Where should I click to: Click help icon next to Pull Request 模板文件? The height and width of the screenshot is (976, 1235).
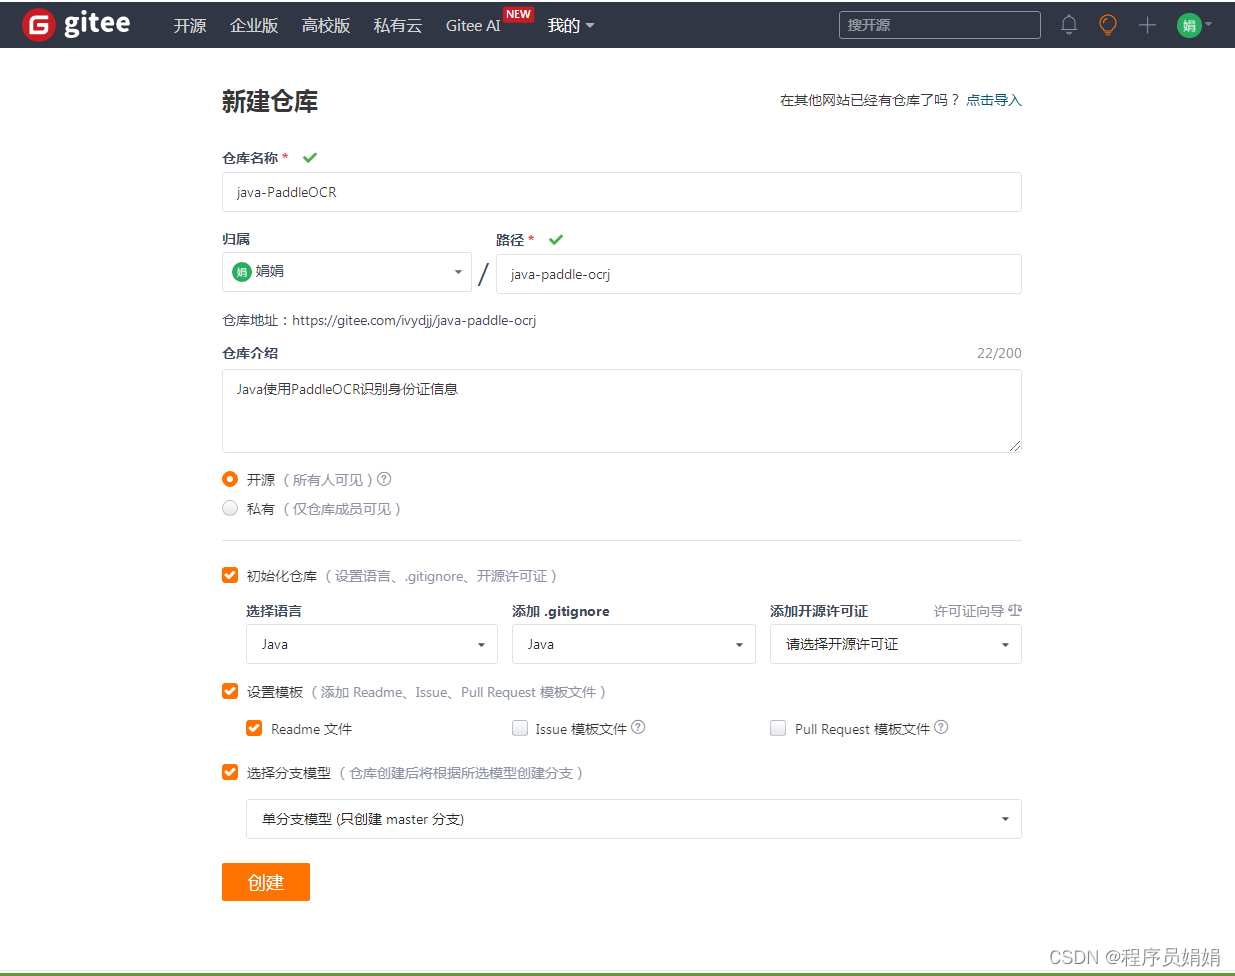click(x=941, y=727)
